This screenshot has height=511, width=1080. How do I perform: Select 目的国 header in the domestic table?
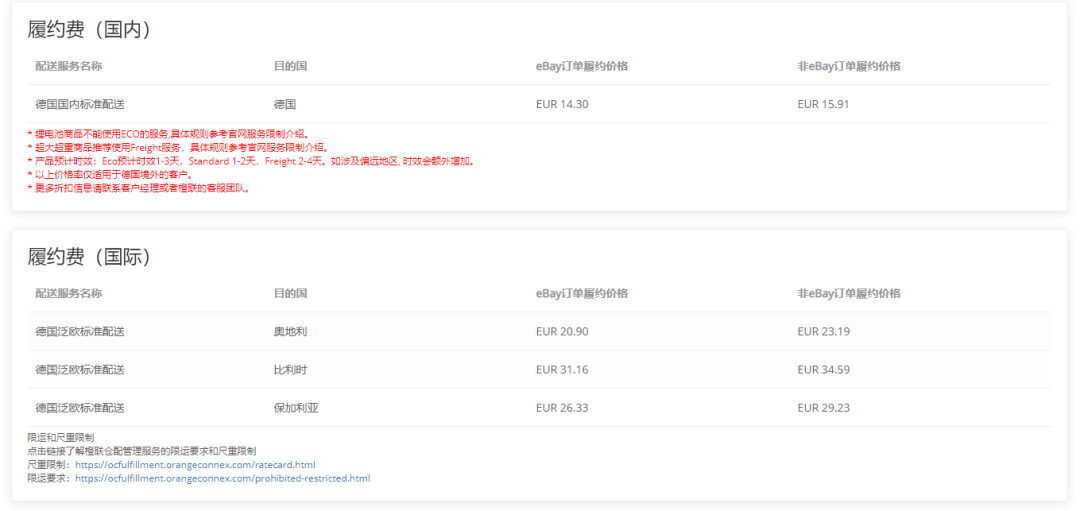pos(290,66)
